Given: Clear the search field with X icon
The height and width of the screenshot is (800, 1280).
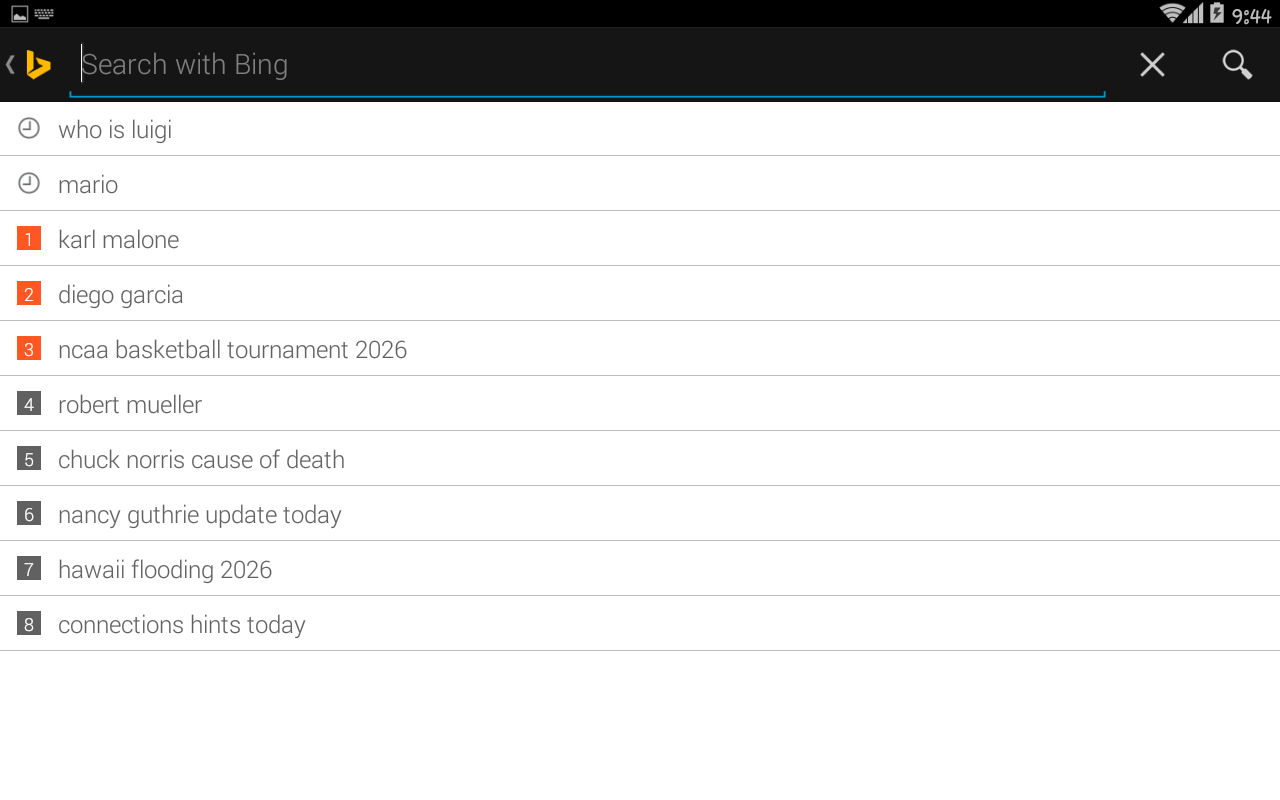Looking at the screenshot, I should point(1152,65).
